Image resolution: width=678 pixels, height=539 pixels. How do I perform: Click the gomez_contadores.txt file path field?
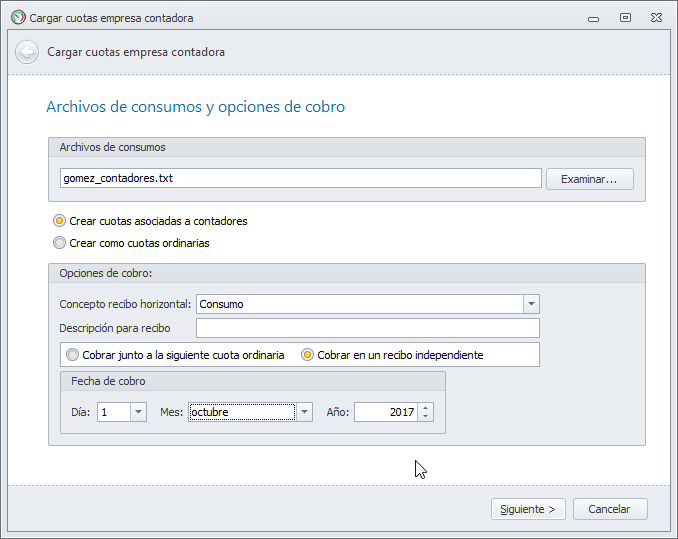pyautogui.click(x=300, y=179)
